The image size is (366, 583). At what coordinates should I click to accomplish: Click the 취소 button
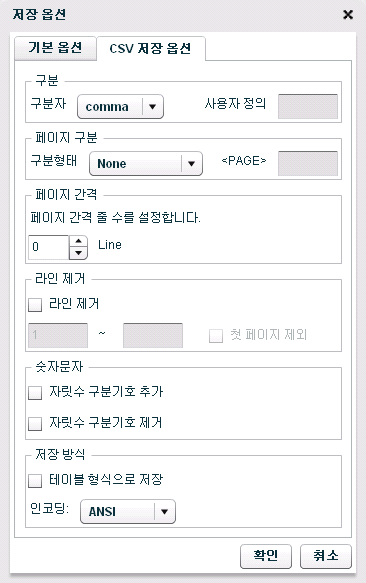(325, 556)
